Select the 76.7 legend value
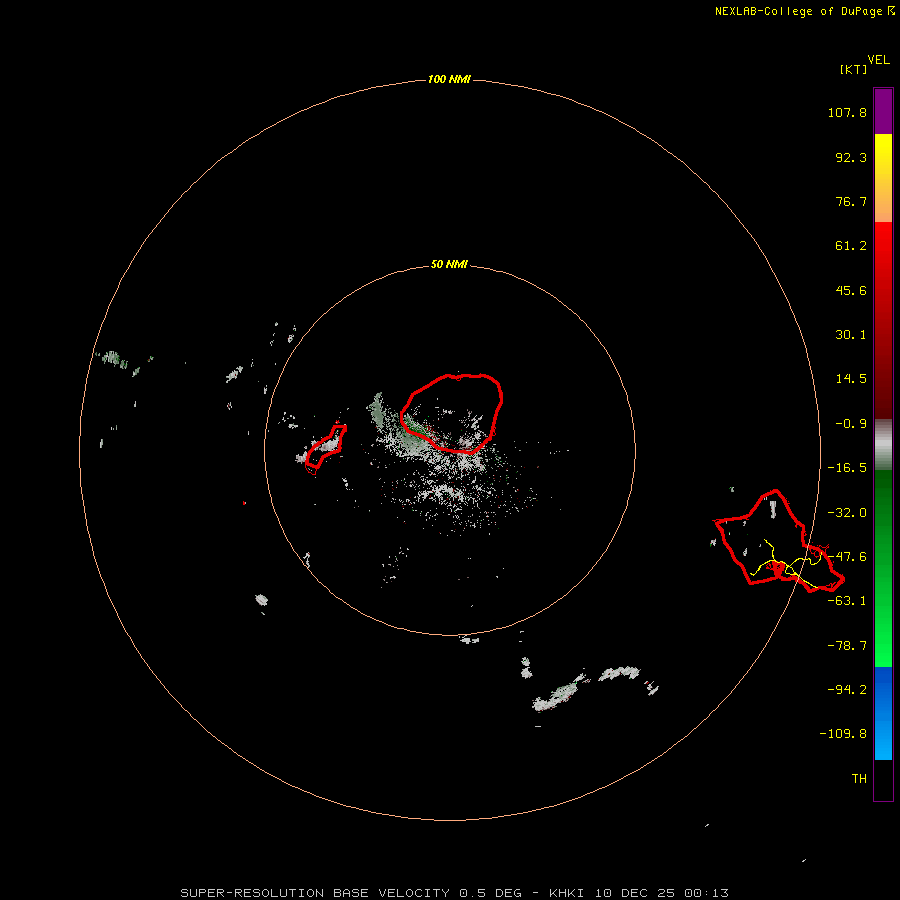This screenshot has width=900, height=900. tap(851, 201)
